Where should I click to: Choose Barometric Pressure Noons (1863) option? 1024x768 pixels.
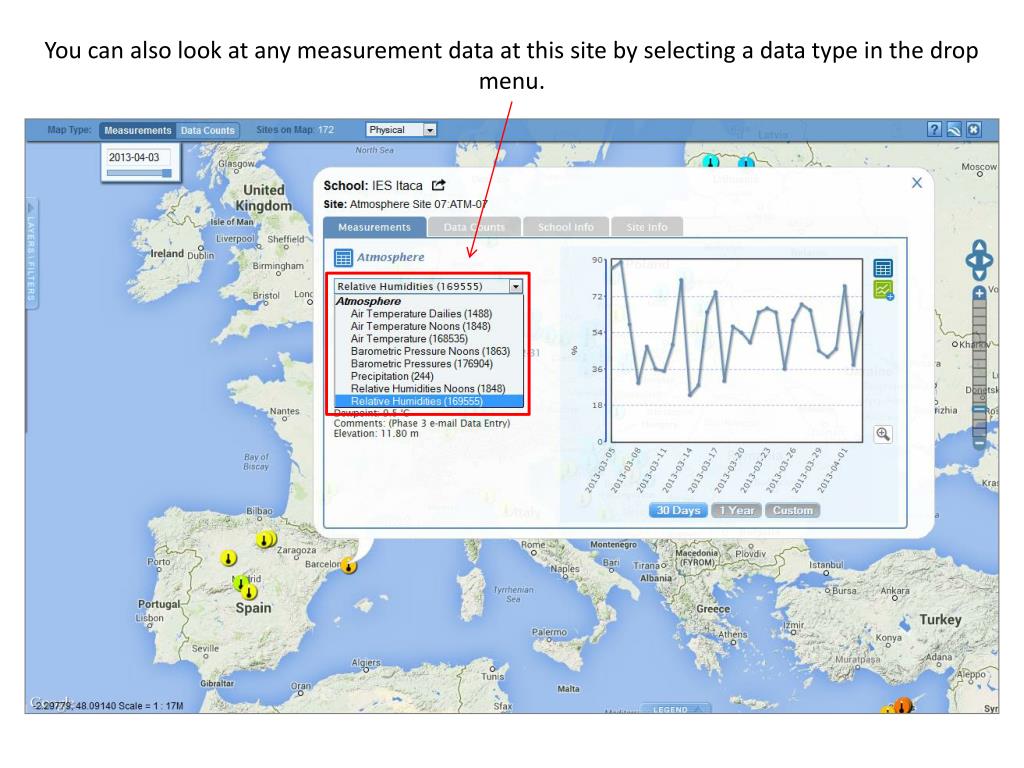click(x=430, y=351)
